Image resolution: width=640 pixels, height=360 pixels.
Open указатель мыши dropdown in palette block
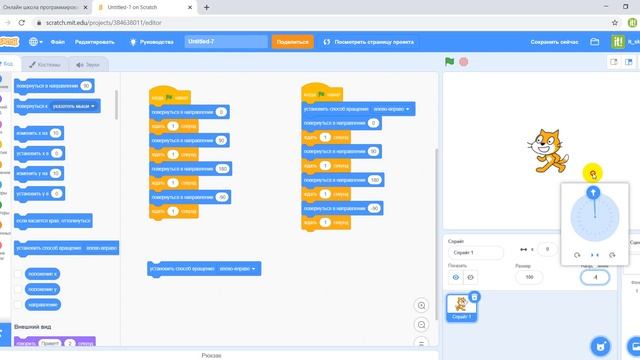73,106
